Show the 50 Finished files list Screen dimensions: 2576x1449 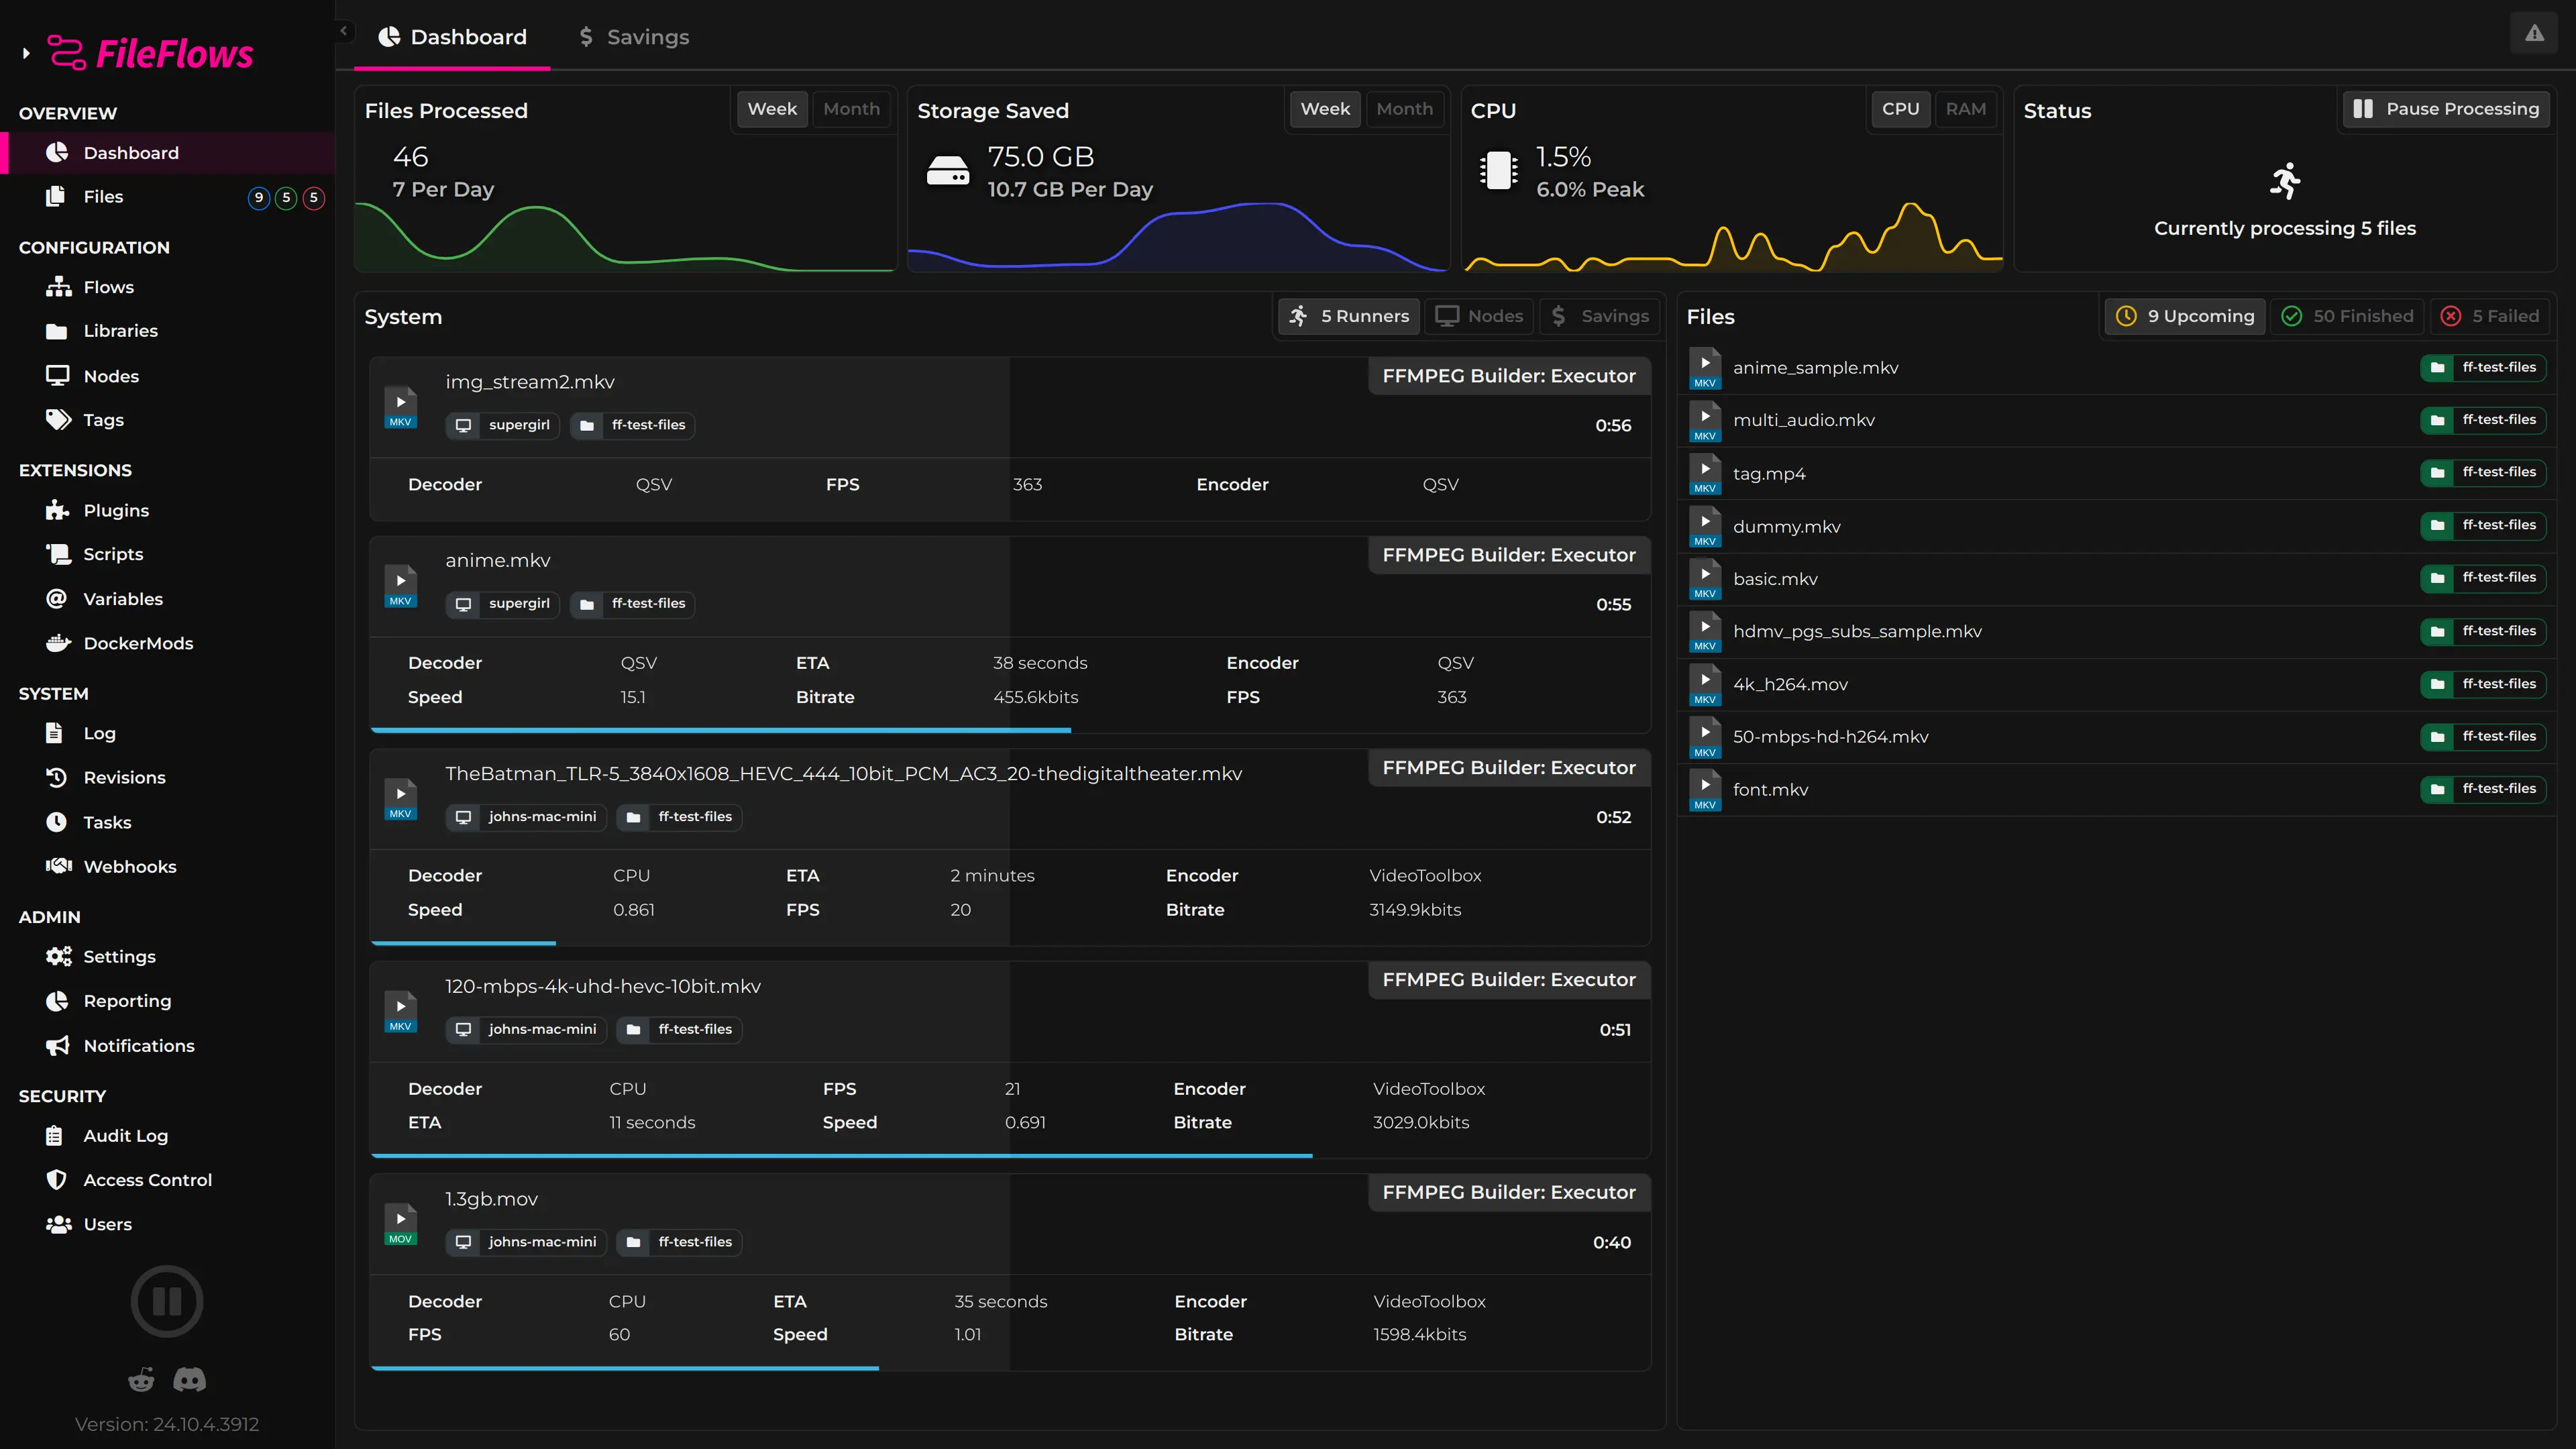click(x=2347, y=316)
